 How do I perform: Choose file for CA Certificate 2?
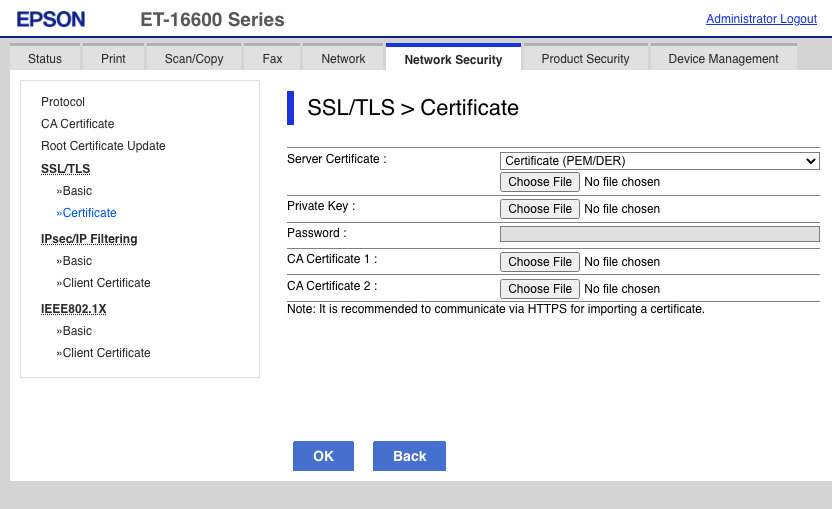click(x=540, y=289)
